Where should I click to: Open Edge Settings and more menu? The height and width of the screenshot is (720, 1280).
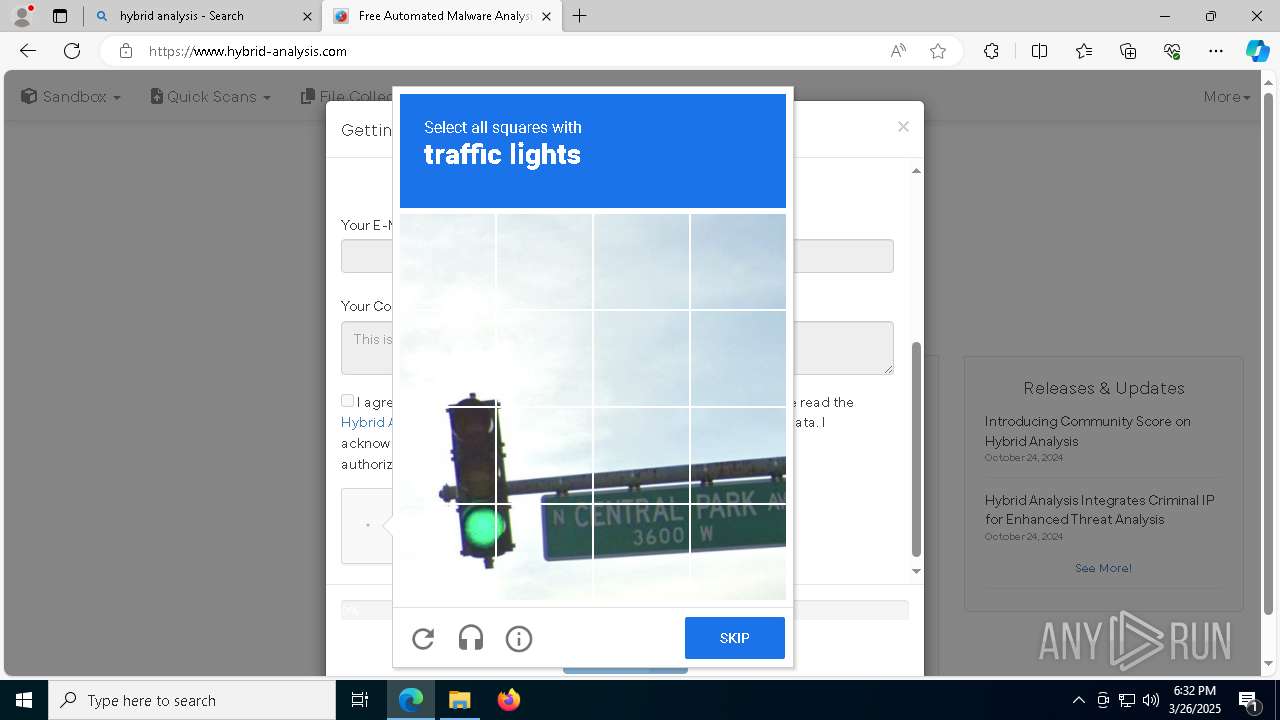[1216, 51]
